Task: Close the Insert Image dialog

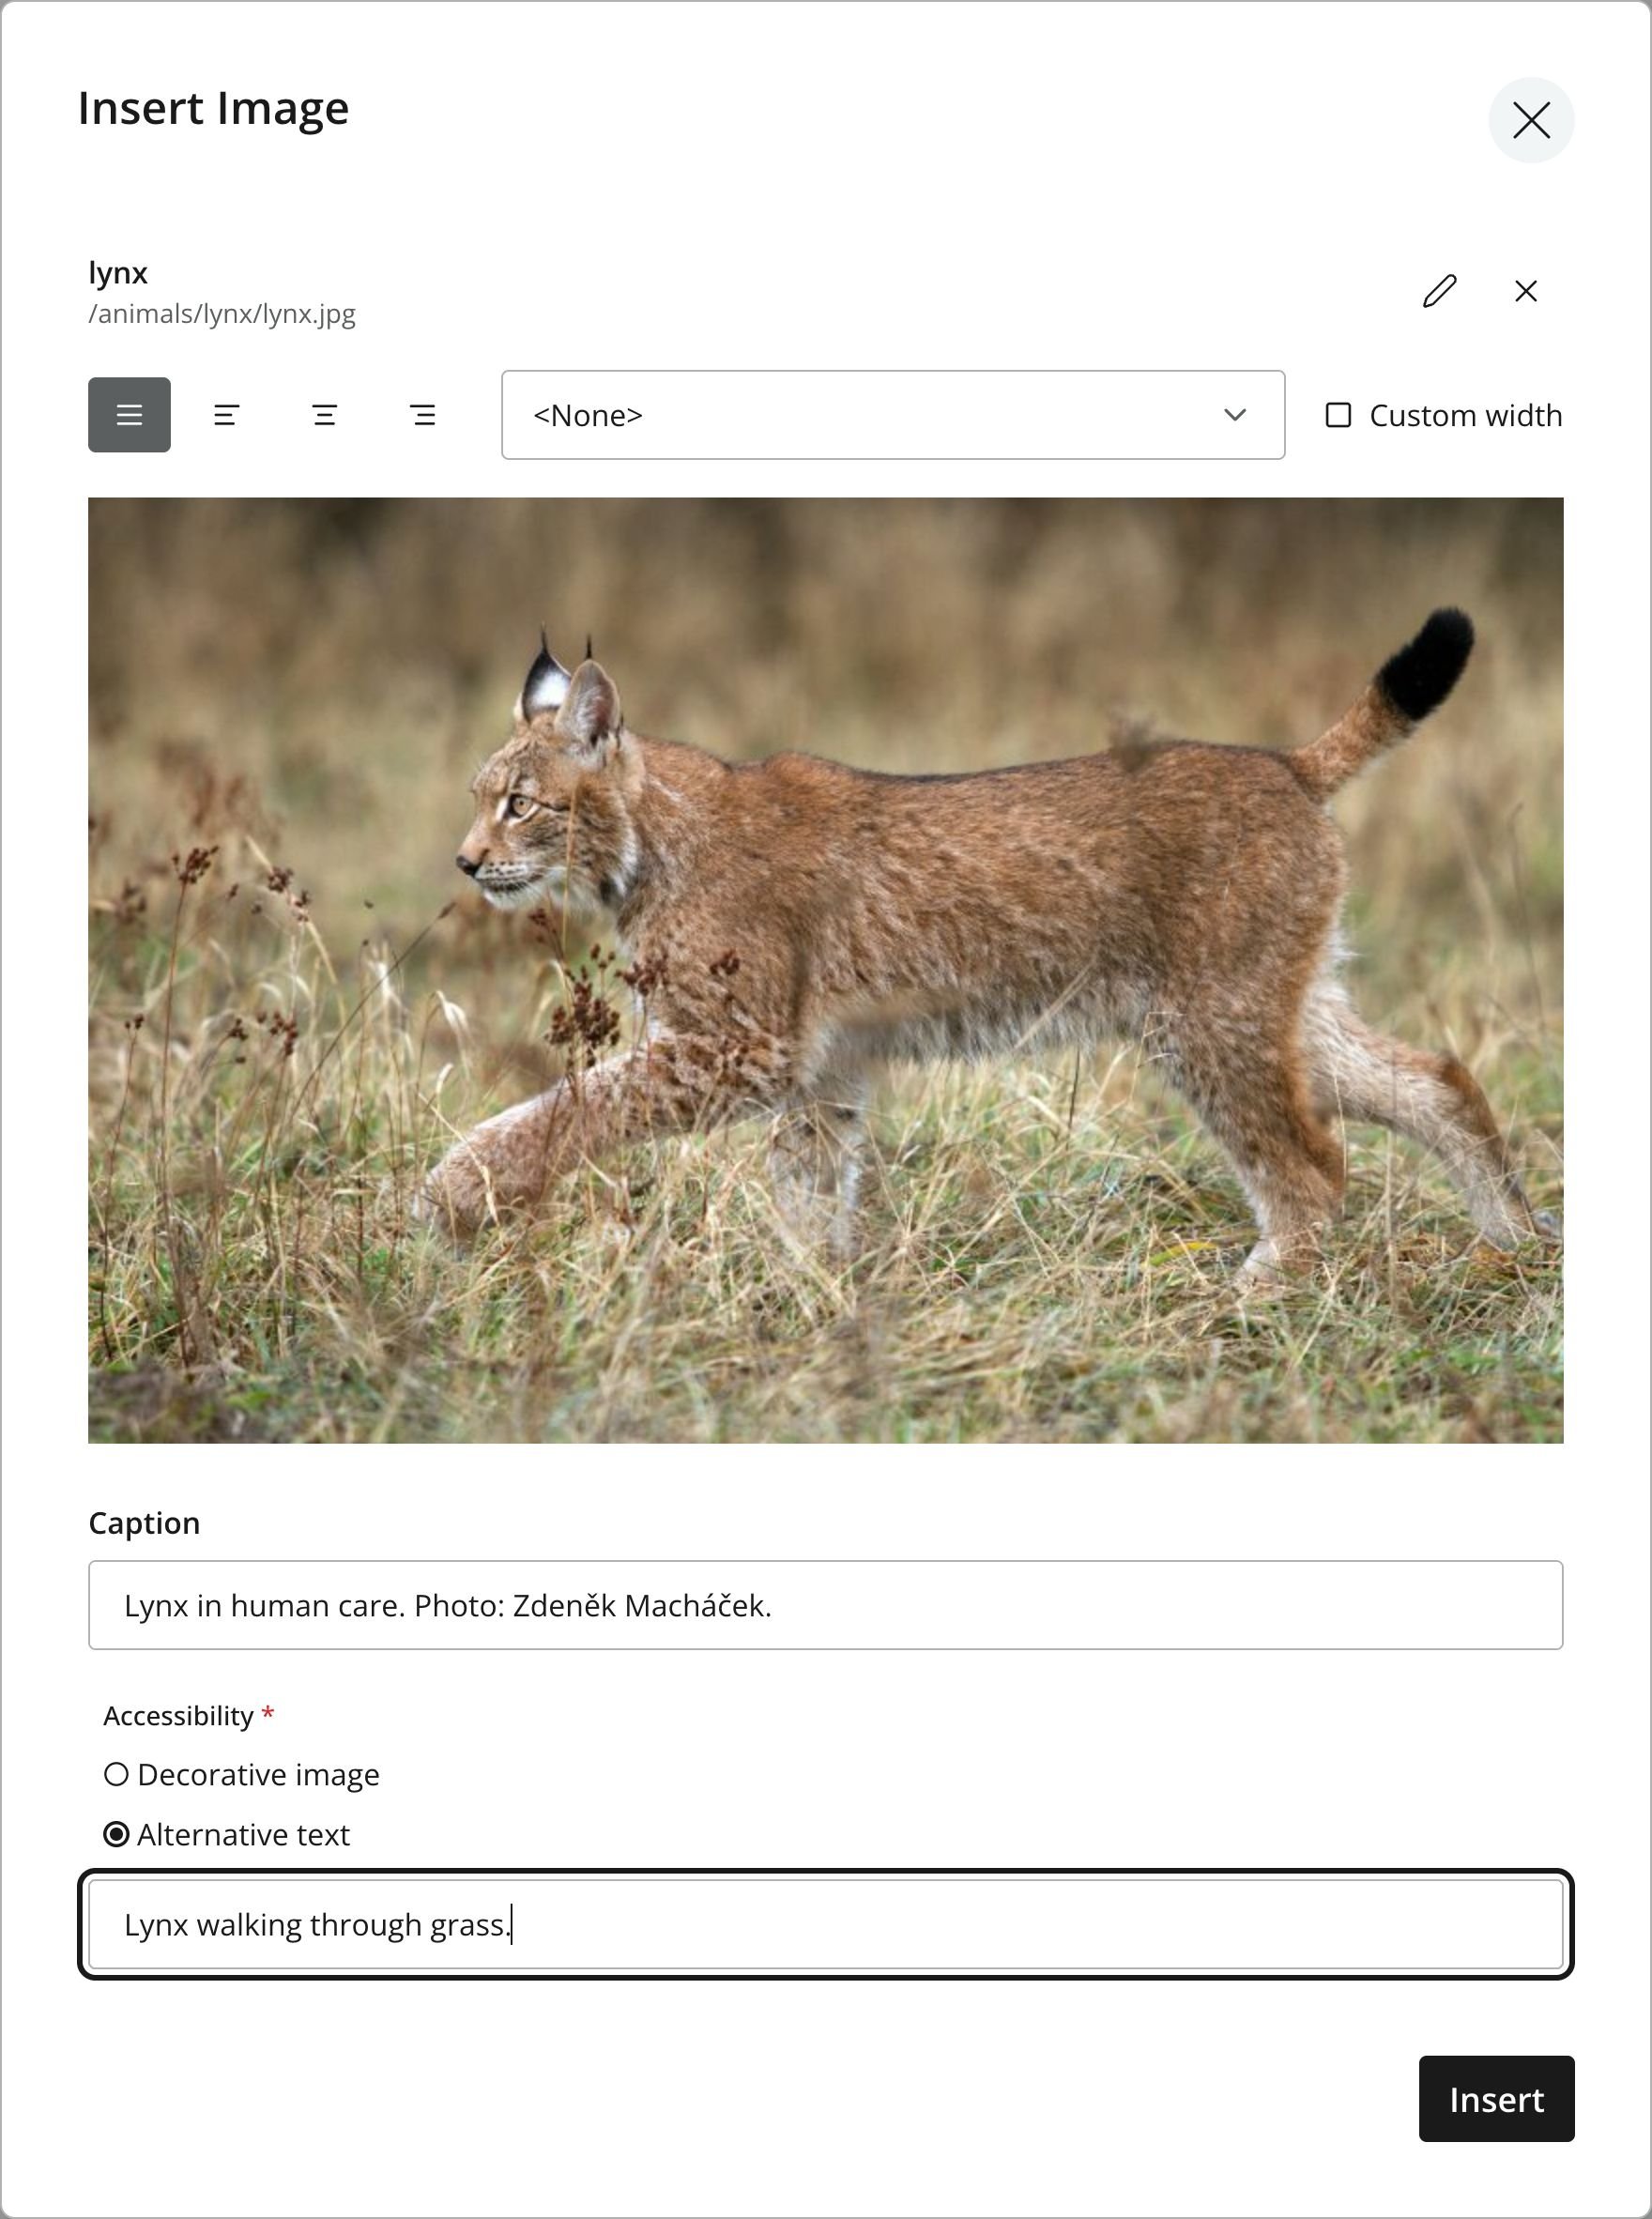Action: 1531,120
